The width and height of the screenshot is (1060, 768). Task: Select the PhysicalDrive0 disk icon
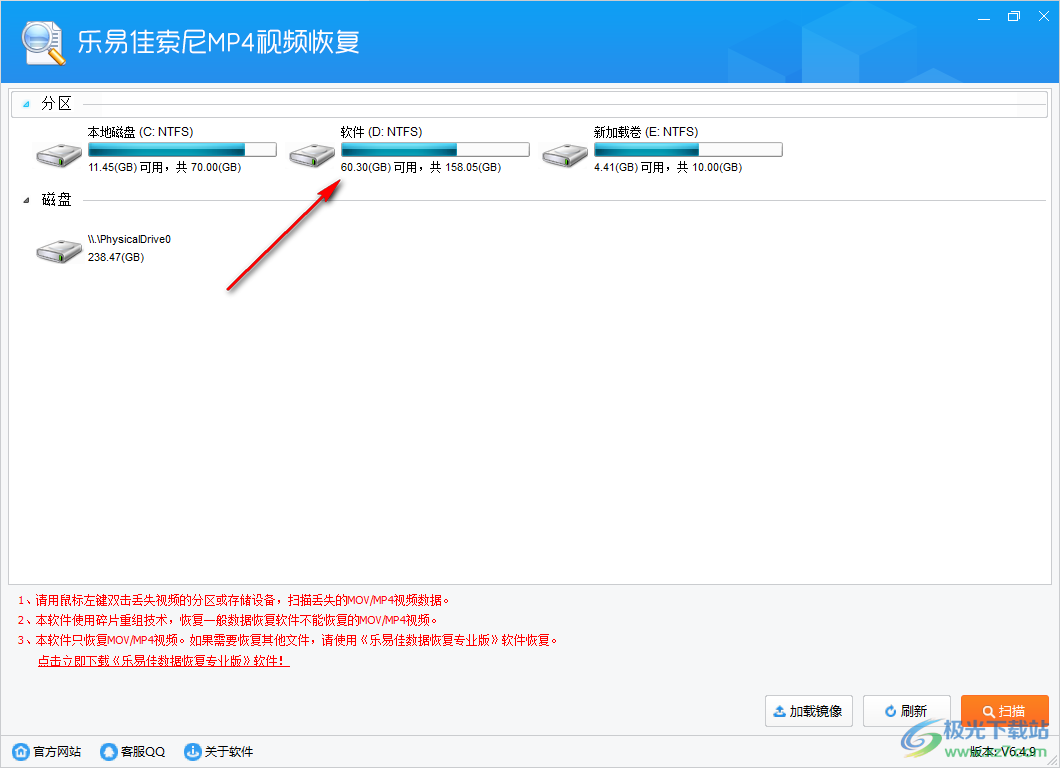[x=59, y=251]
